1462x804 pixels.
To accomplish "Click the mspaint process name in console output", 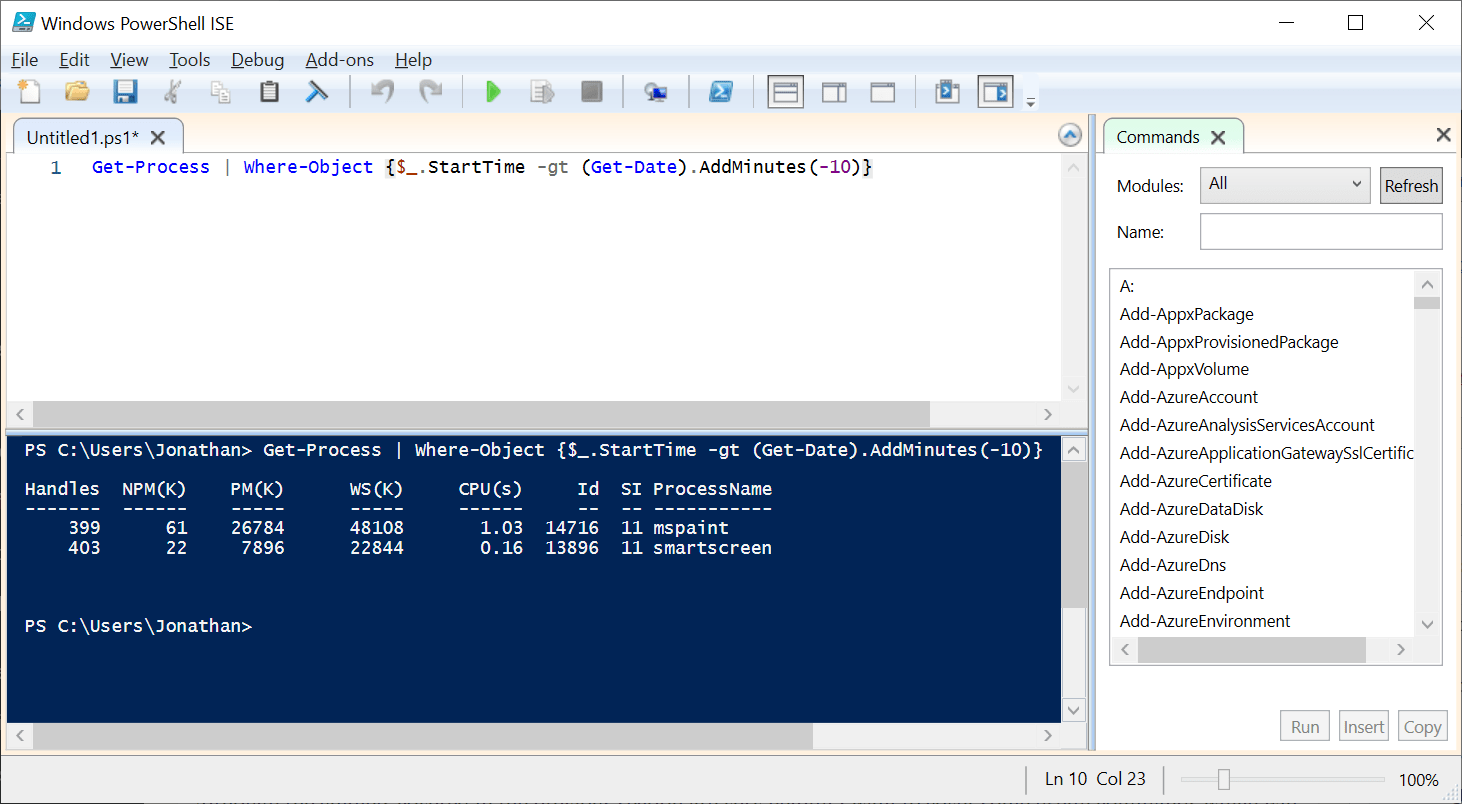I will point(691,527).
